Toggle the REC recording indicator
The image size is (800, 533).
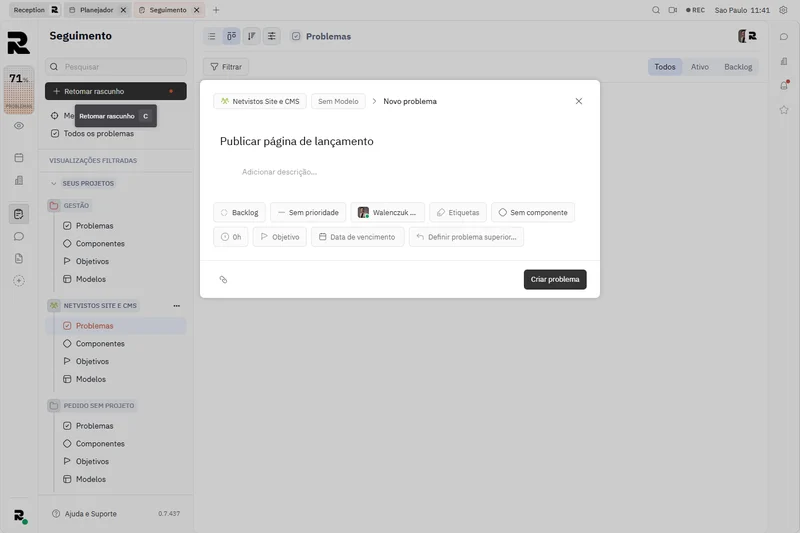(695, 10)
